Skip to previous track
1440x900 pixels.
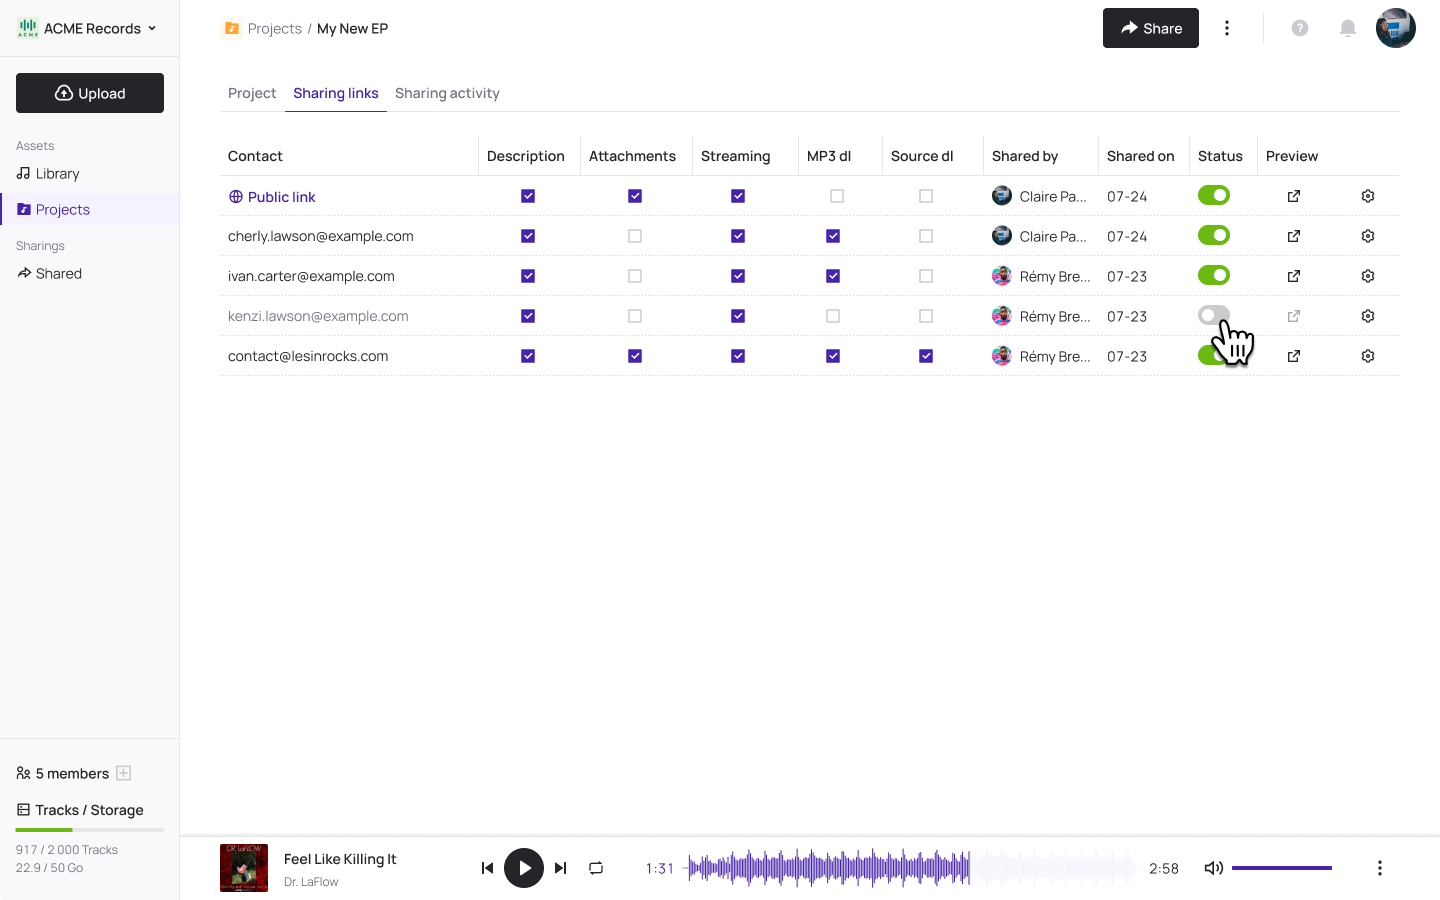(x=487, y=868)
